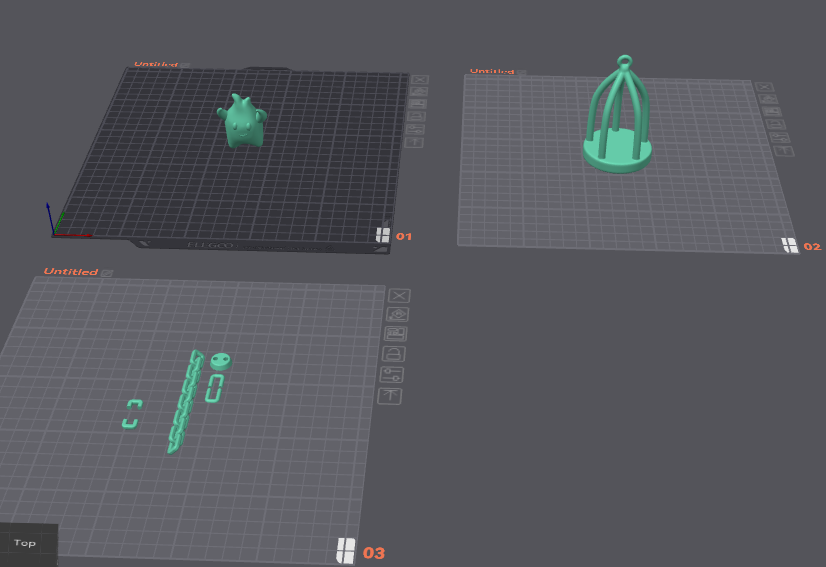The width and height of the screenshot is (826, 567).
Task: Toggle the lock on plate 03
Action: [394, 354]
